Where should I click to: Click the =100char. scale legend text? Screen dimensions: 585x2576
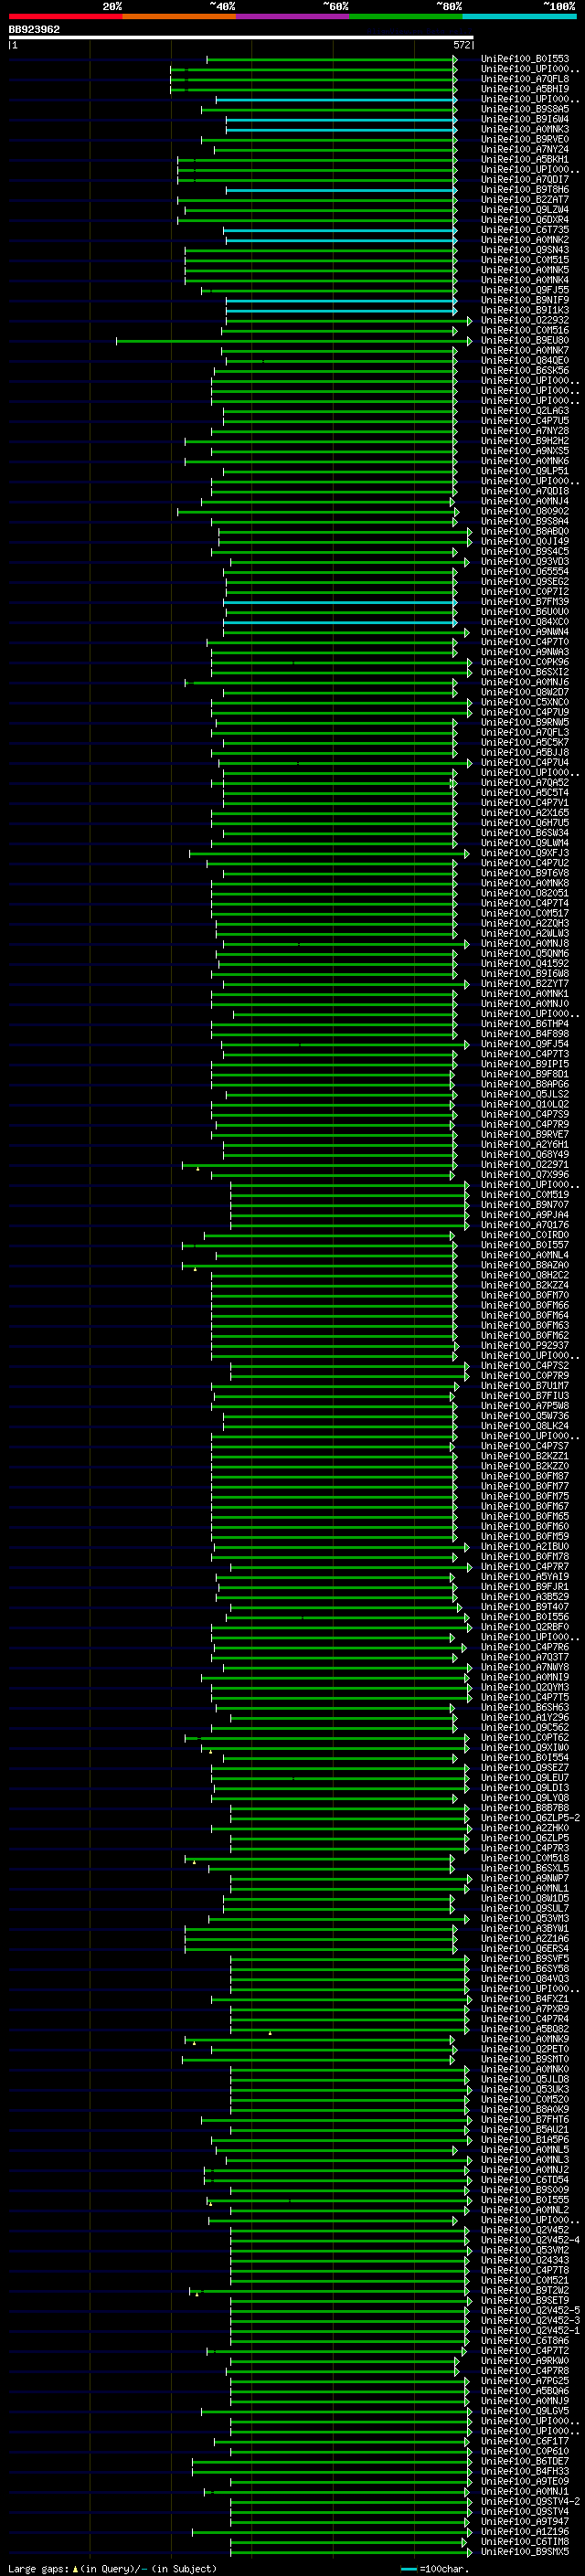444,2569
